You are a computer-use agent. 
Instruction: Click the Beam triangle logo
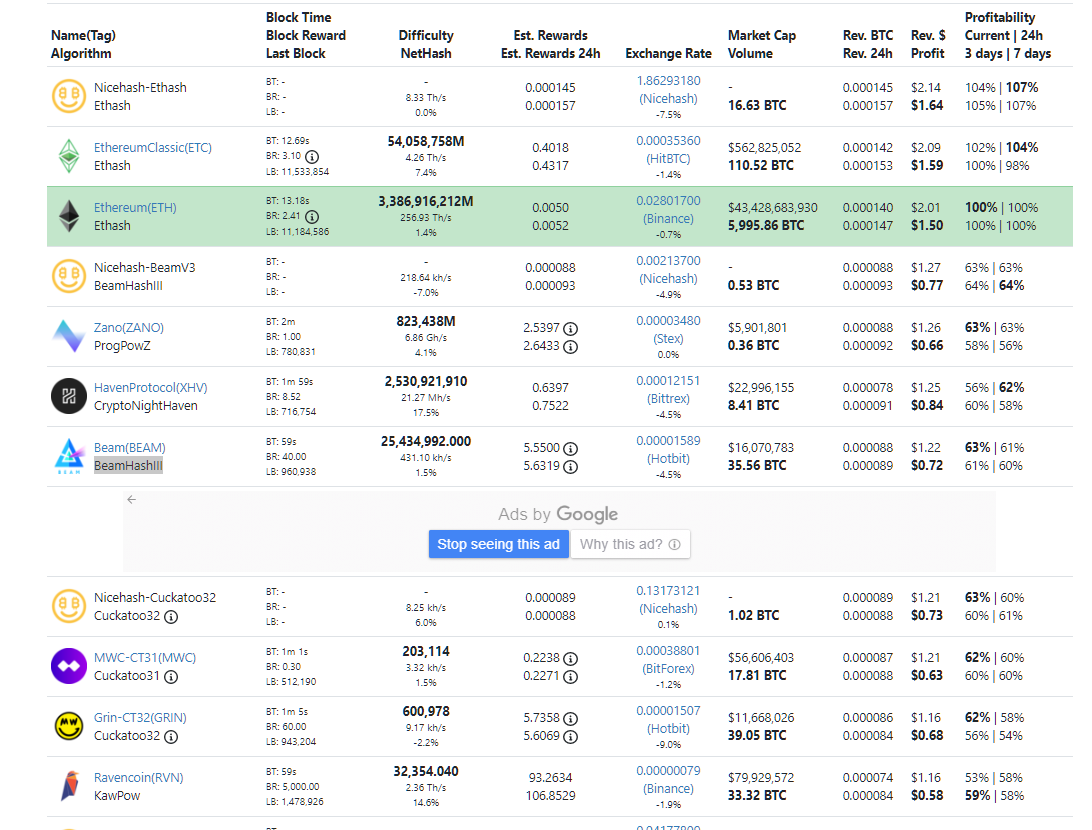pos(69,456)
